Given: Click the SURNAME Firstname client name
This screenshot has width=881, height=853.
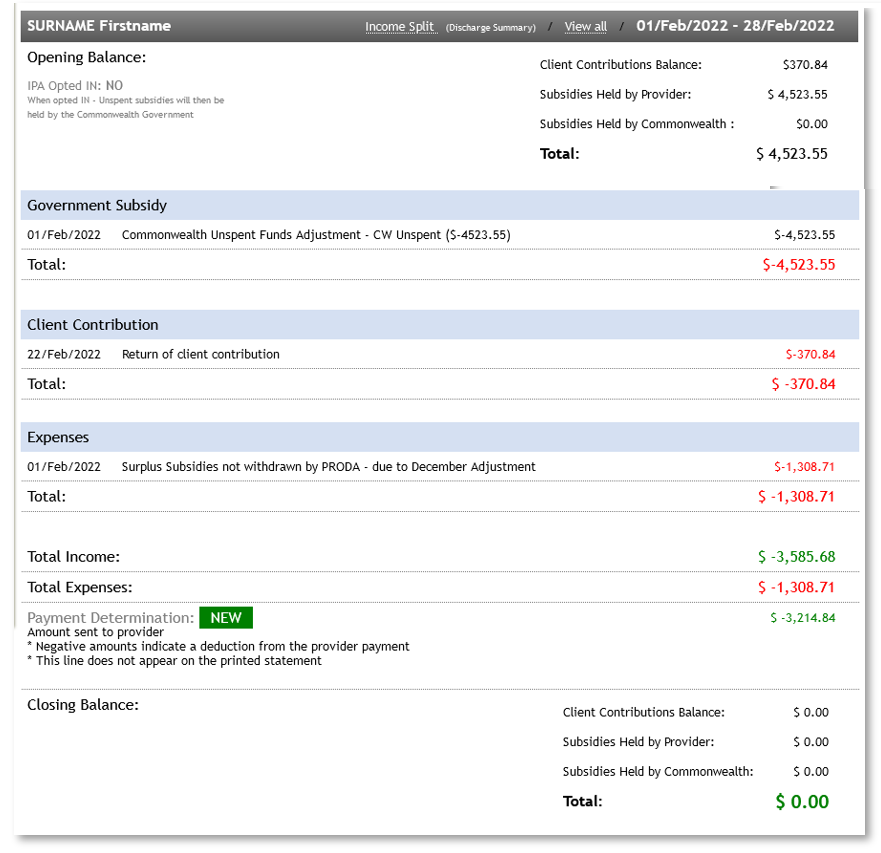Looking at the screenshot, I should click(99, 26).
